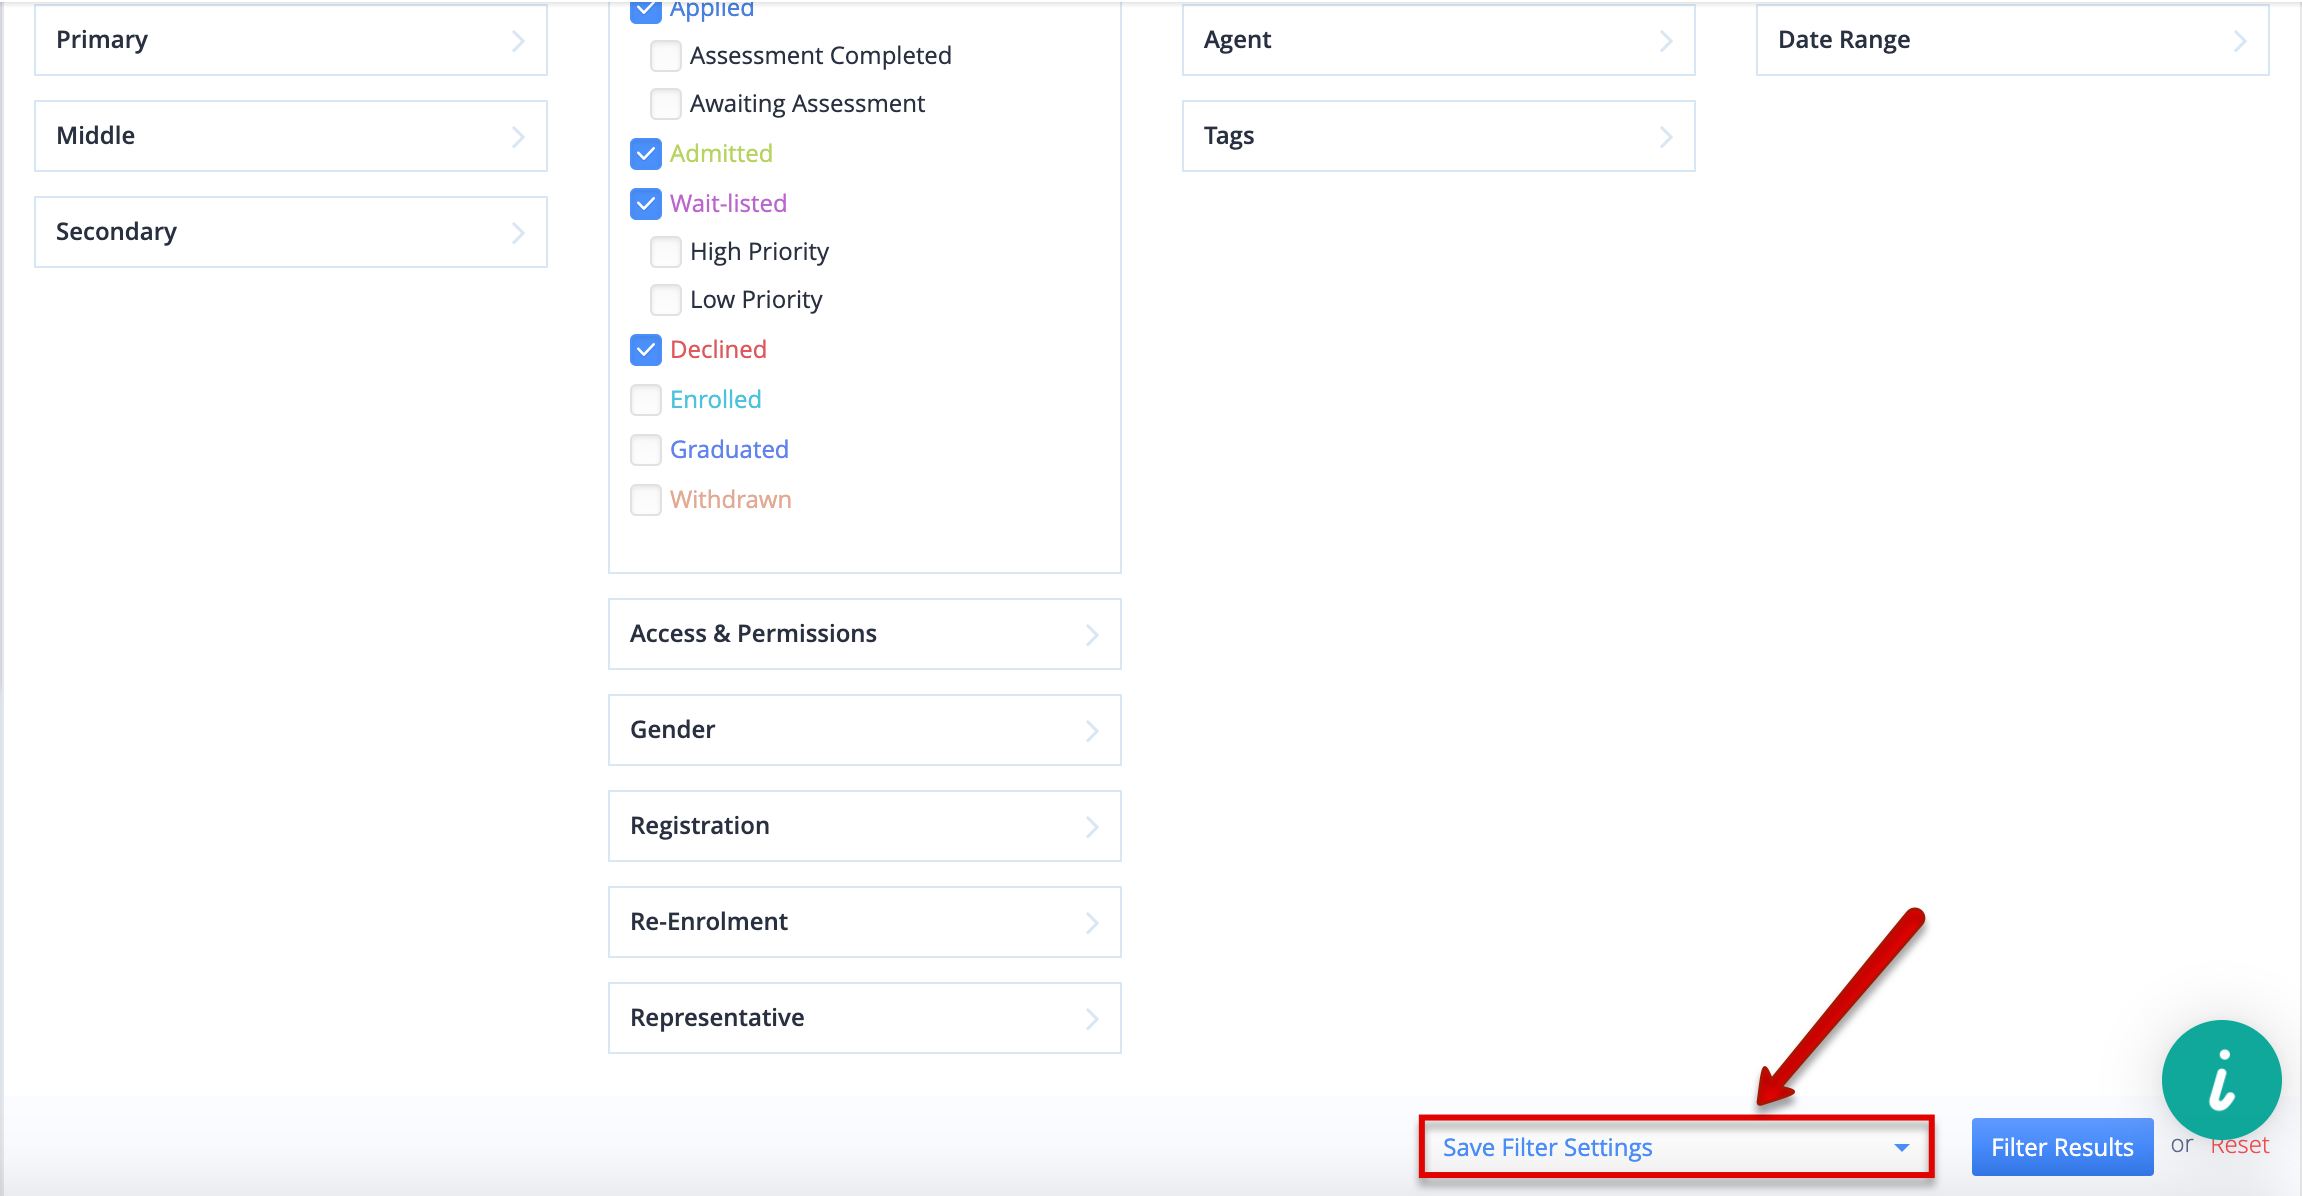This screenshot has width=2302, height=1196.
Task: Uncheck the Admitted status checkbox
Action: [x=646, y=154]
